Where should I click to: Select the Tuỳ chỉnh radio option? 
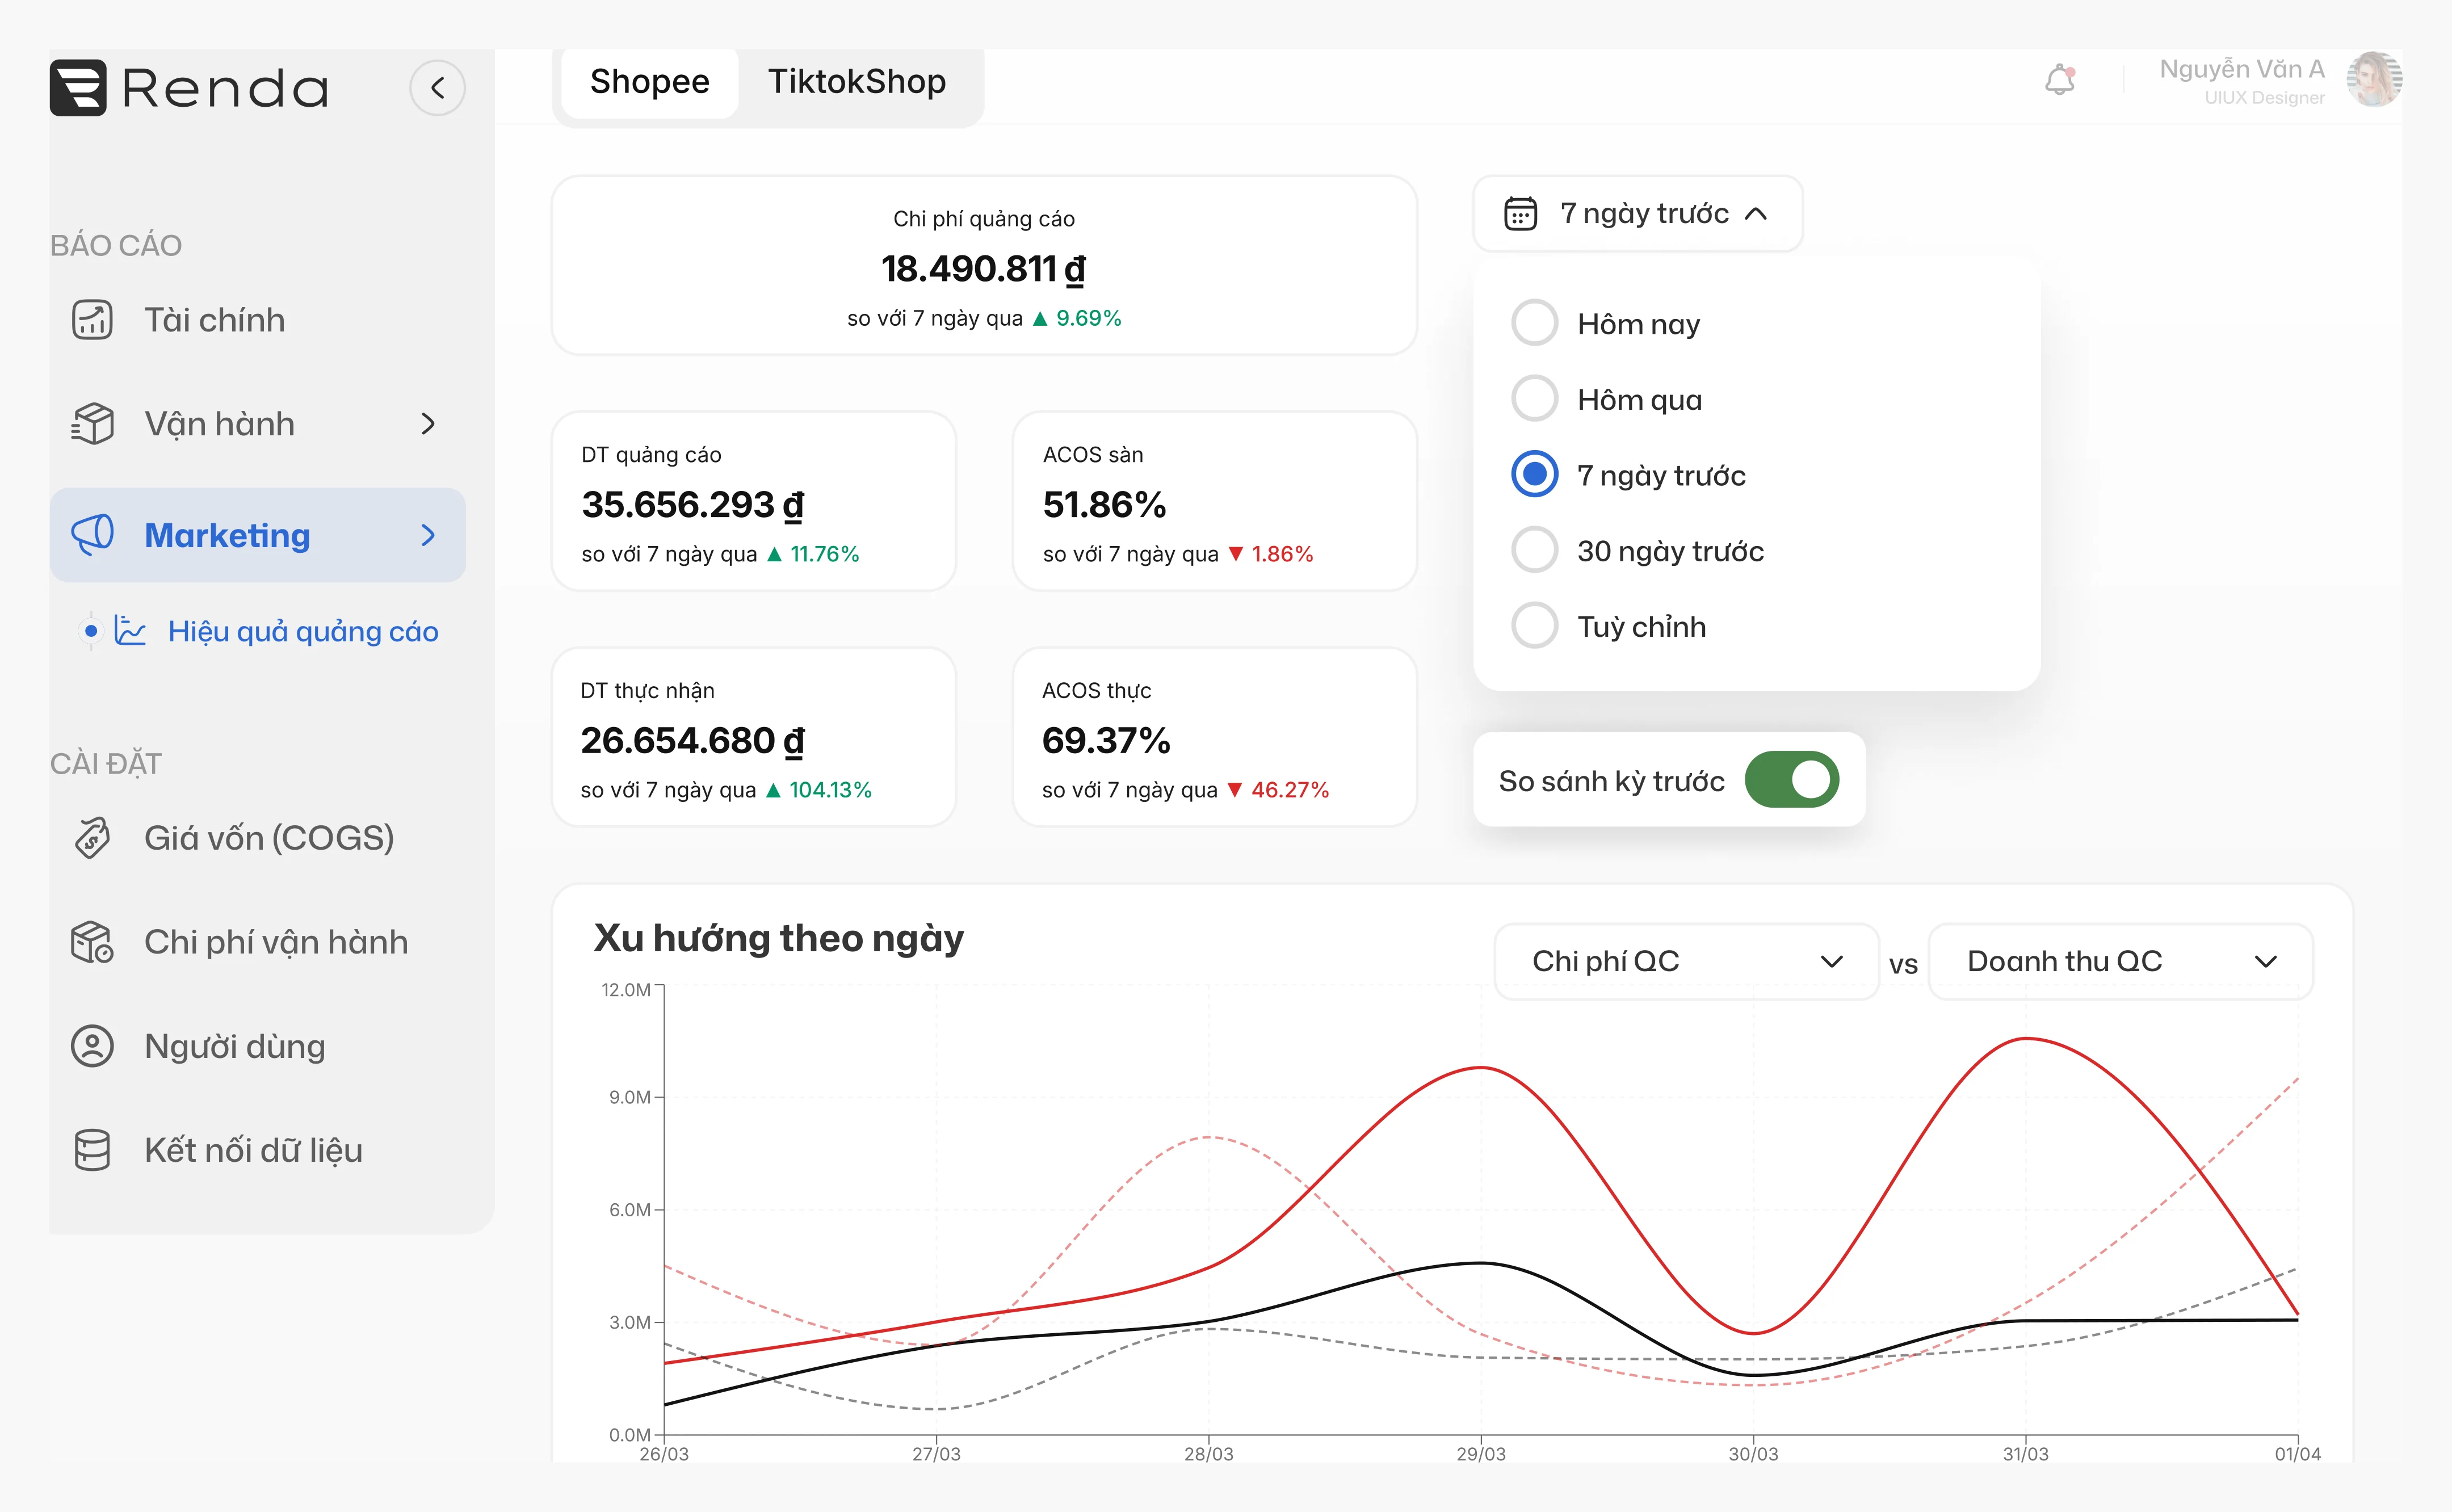click(x=1535, y=626)
